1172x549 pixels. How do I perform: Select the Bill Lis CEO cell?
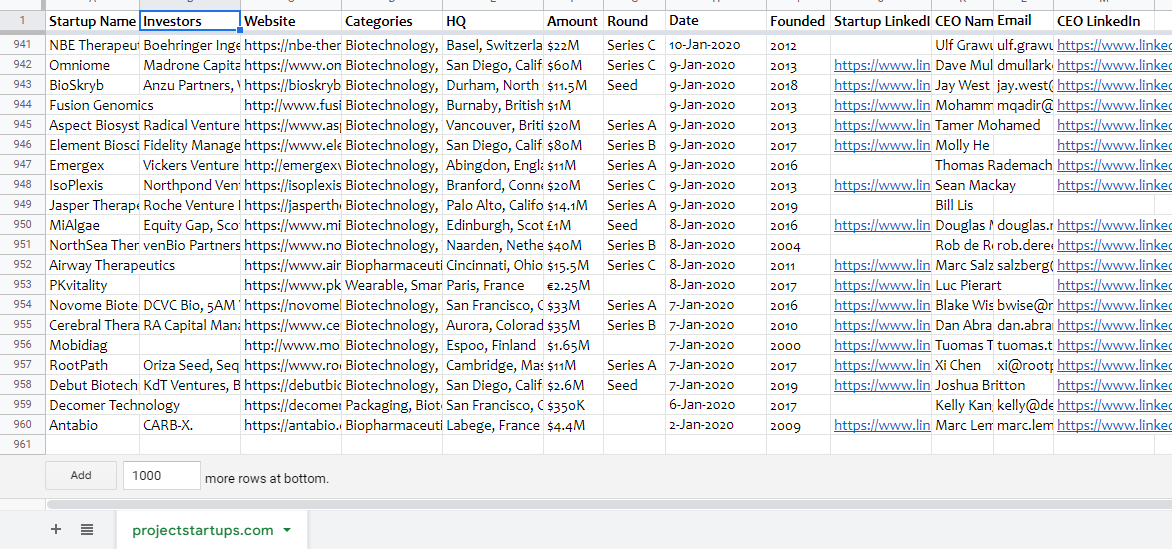962,205
